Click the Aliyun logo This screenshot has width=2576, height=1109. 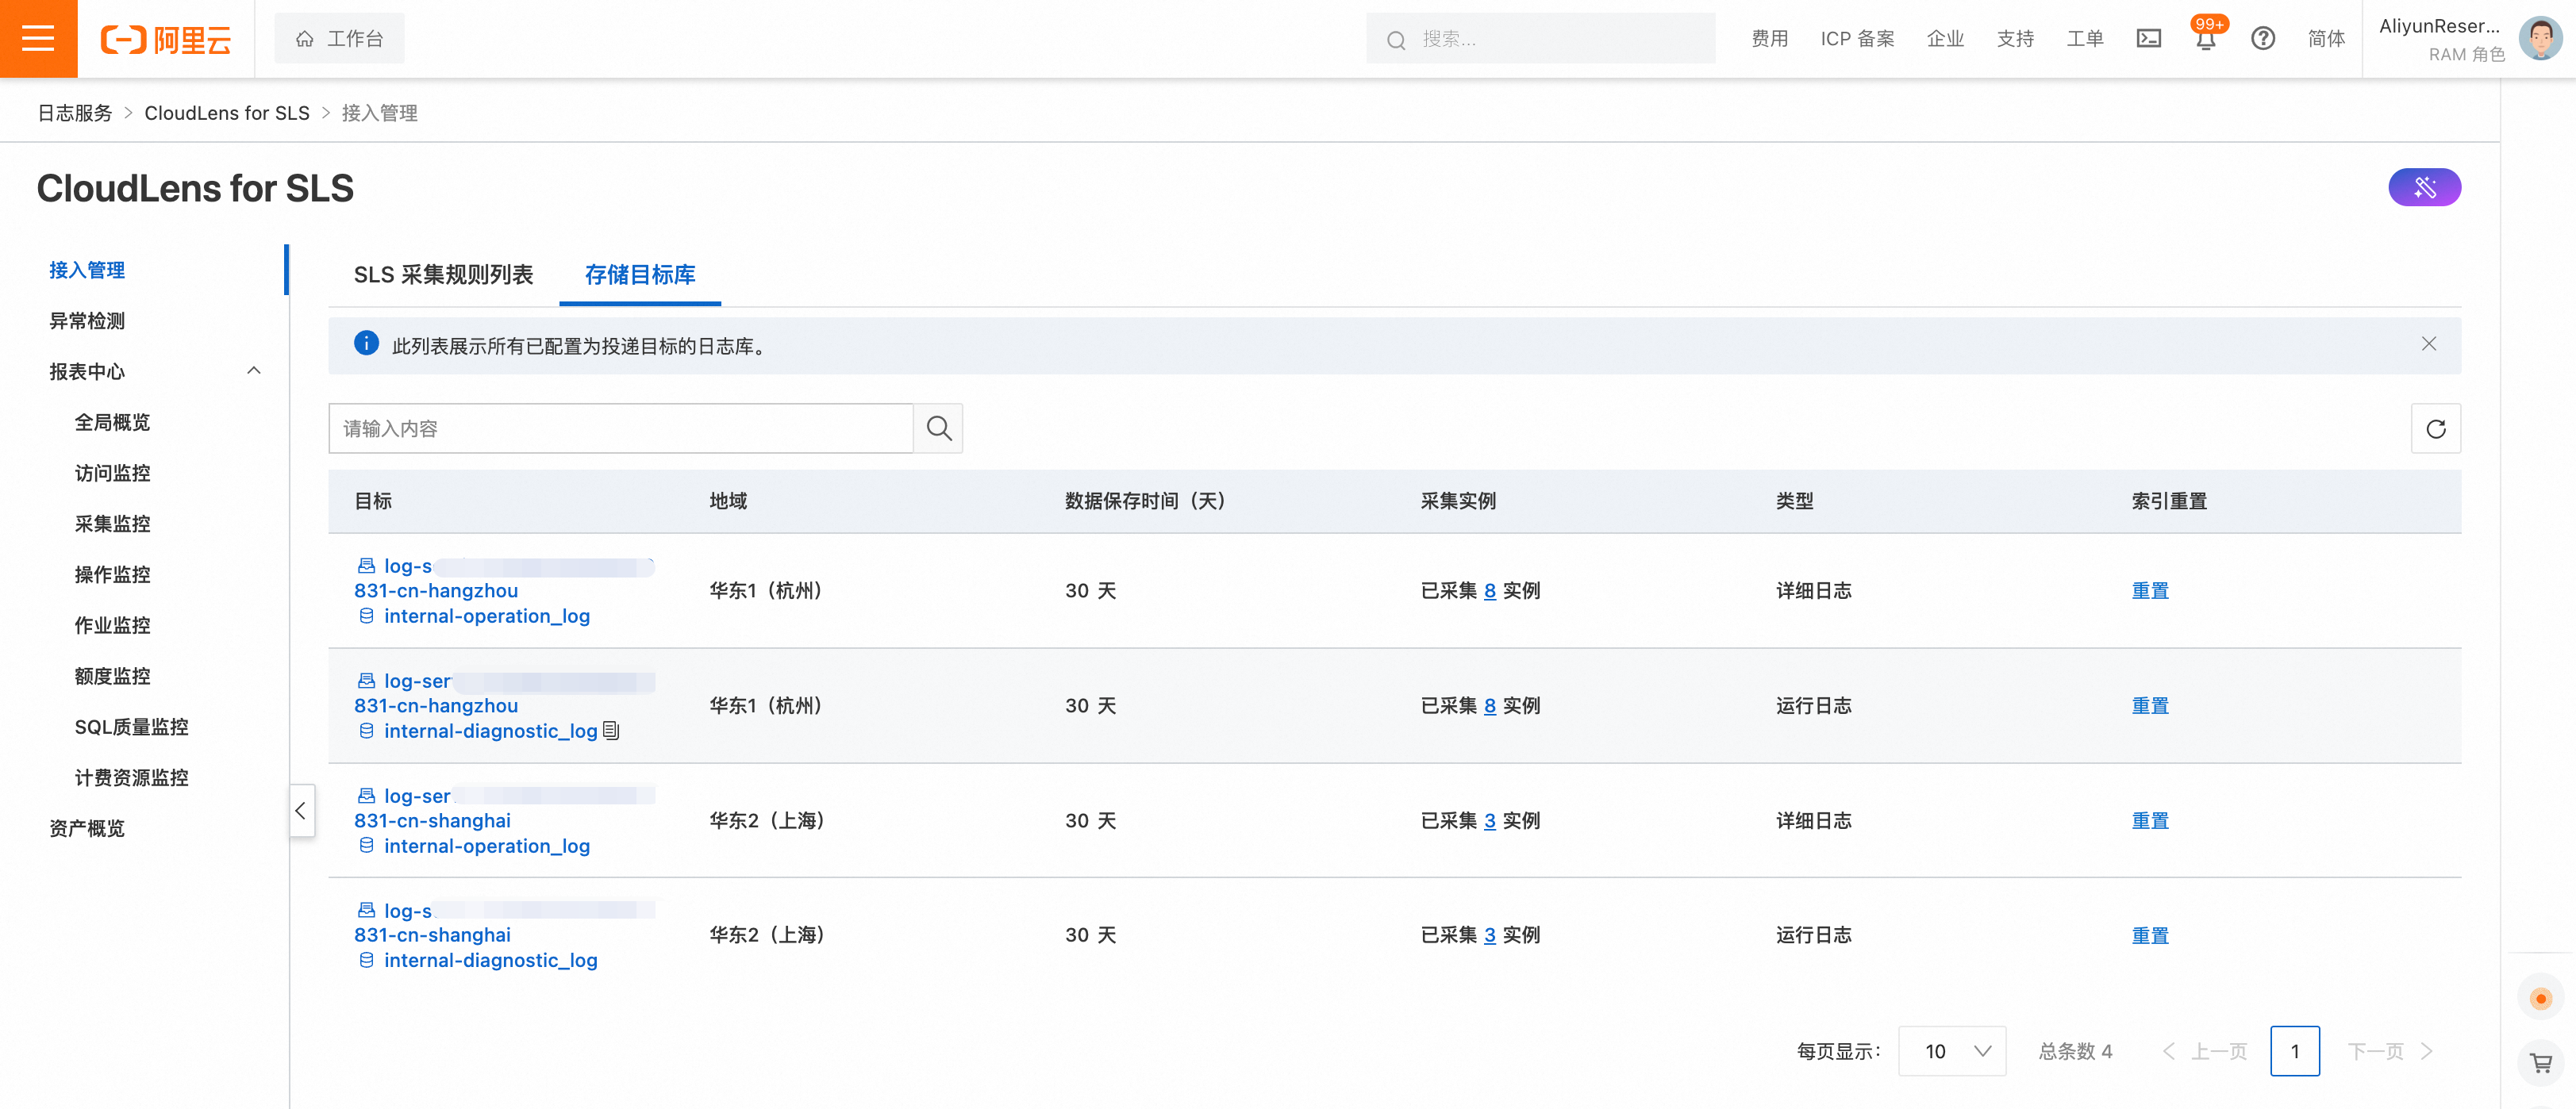click(166, 39)
